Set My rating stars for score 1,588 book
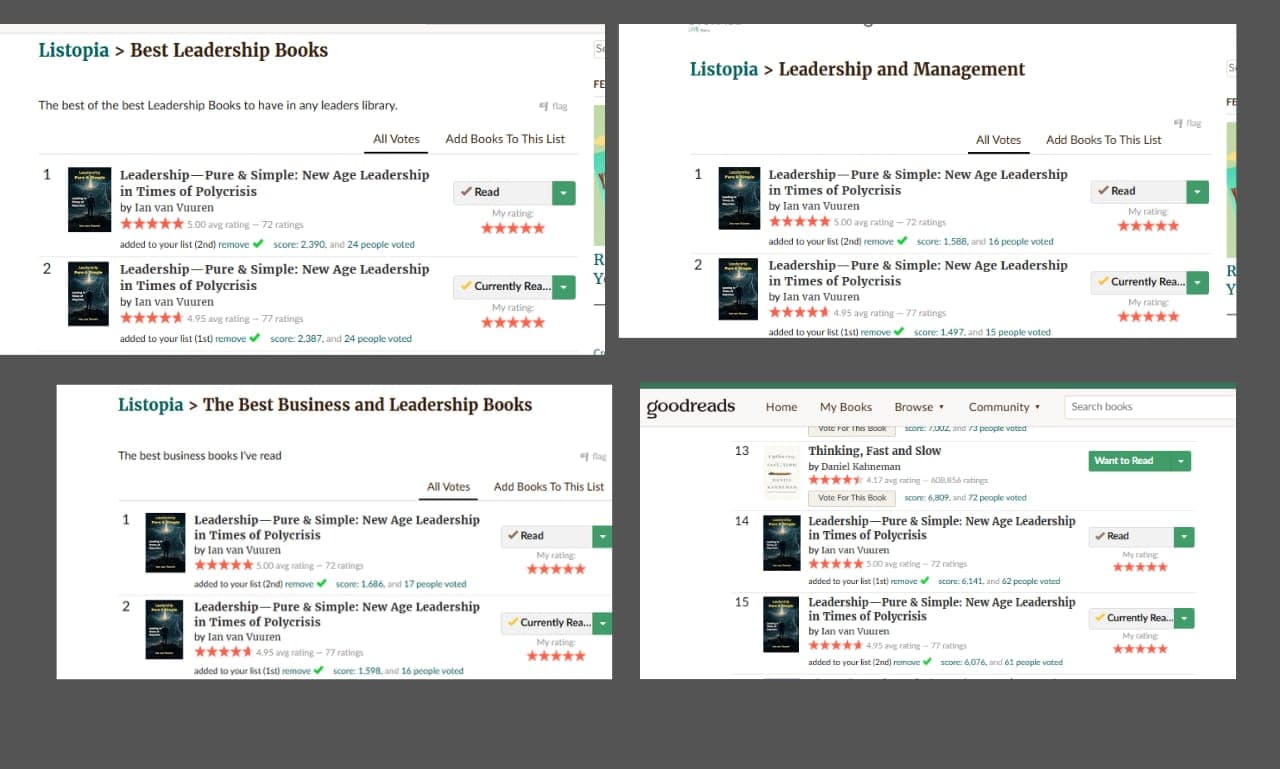1280x769 pixels. pyautogui.click(x=1149, y=226)
